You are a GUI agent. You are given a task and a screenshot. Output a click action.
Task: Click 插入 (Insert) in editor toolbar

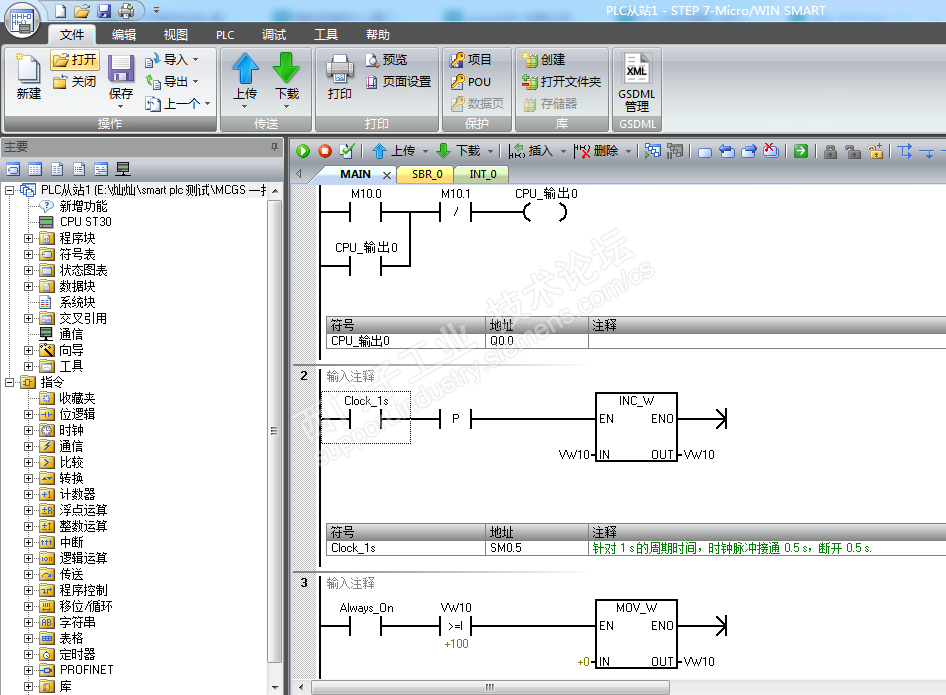(531, 151)
